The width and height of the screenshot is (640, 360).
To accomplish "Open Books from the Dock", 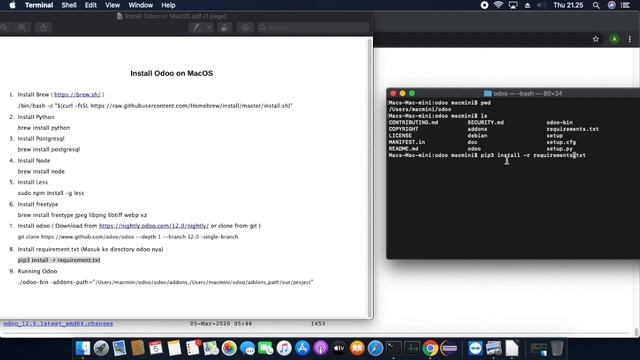I will pyautogui.click(x=357, y=348).
